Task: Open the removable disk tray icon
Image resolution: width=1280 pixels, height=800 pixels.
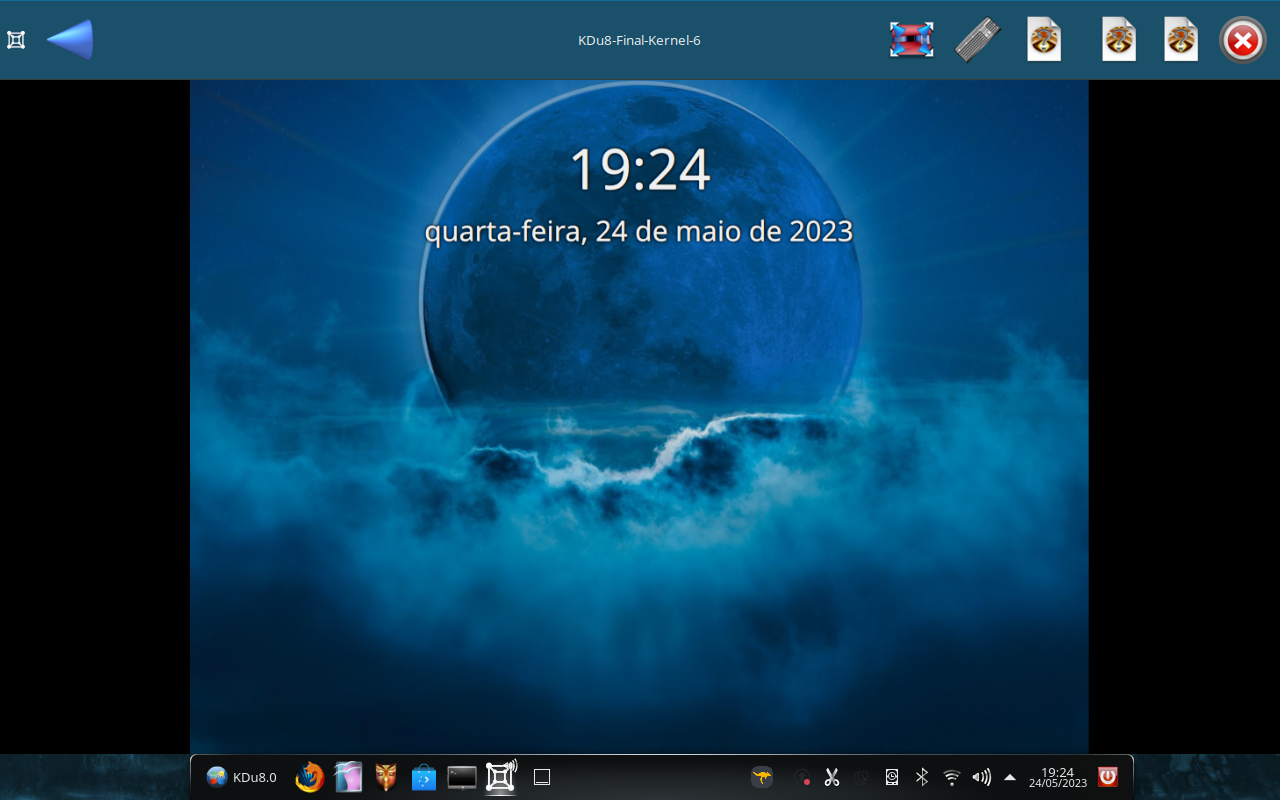Action: [892, 777]
